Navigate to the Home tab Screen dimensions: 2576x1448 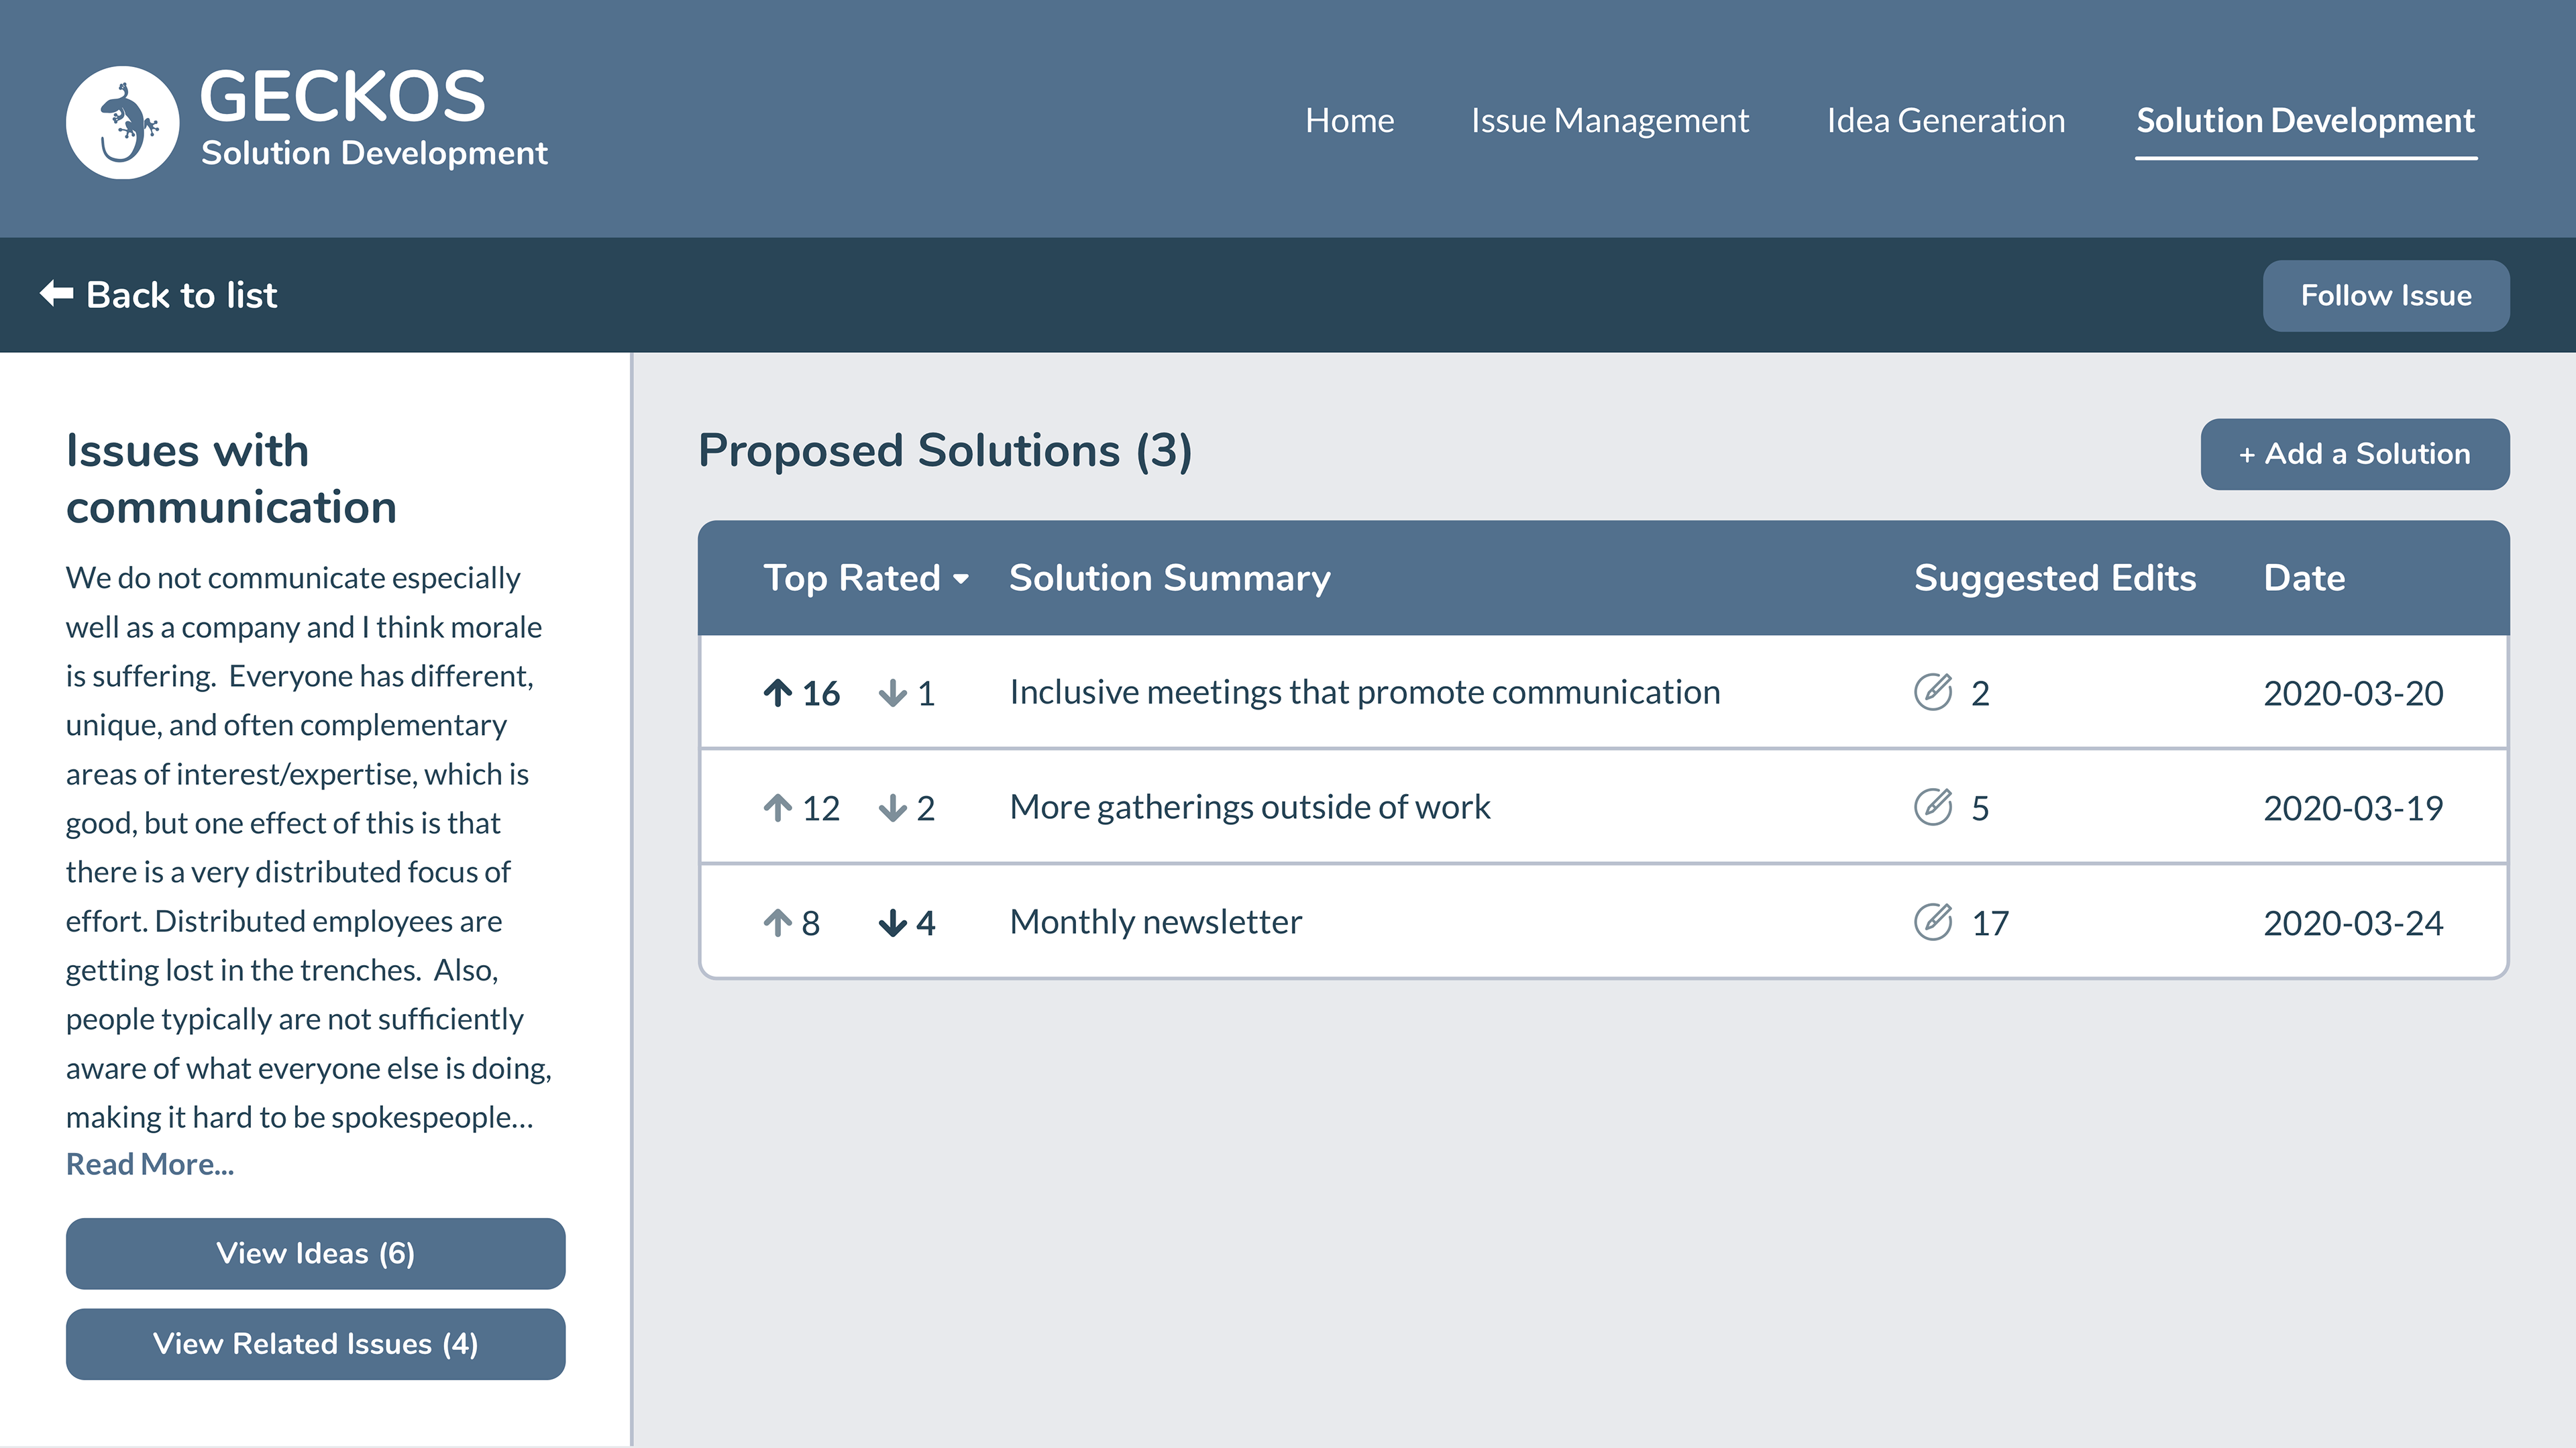click(x=1349, y=121)
